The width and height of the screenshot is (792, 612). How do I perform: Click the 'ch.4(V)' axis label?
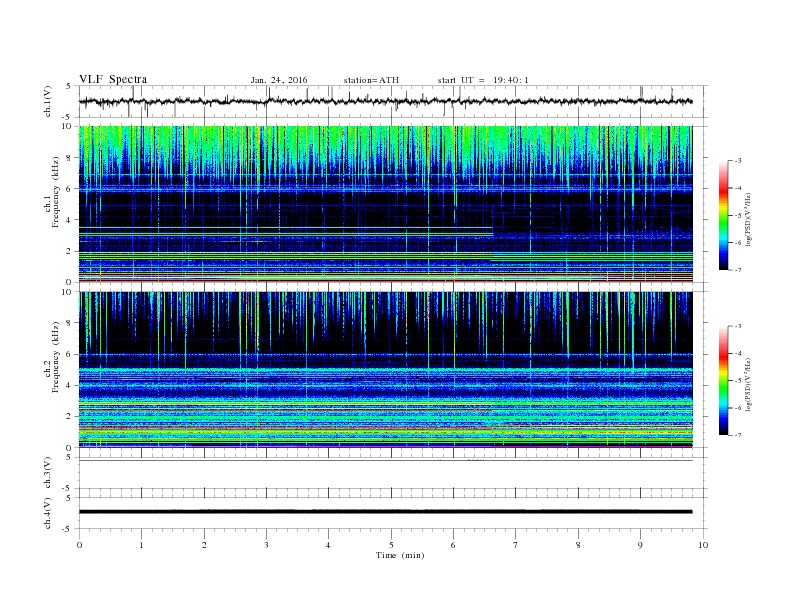tap(48, 513)
